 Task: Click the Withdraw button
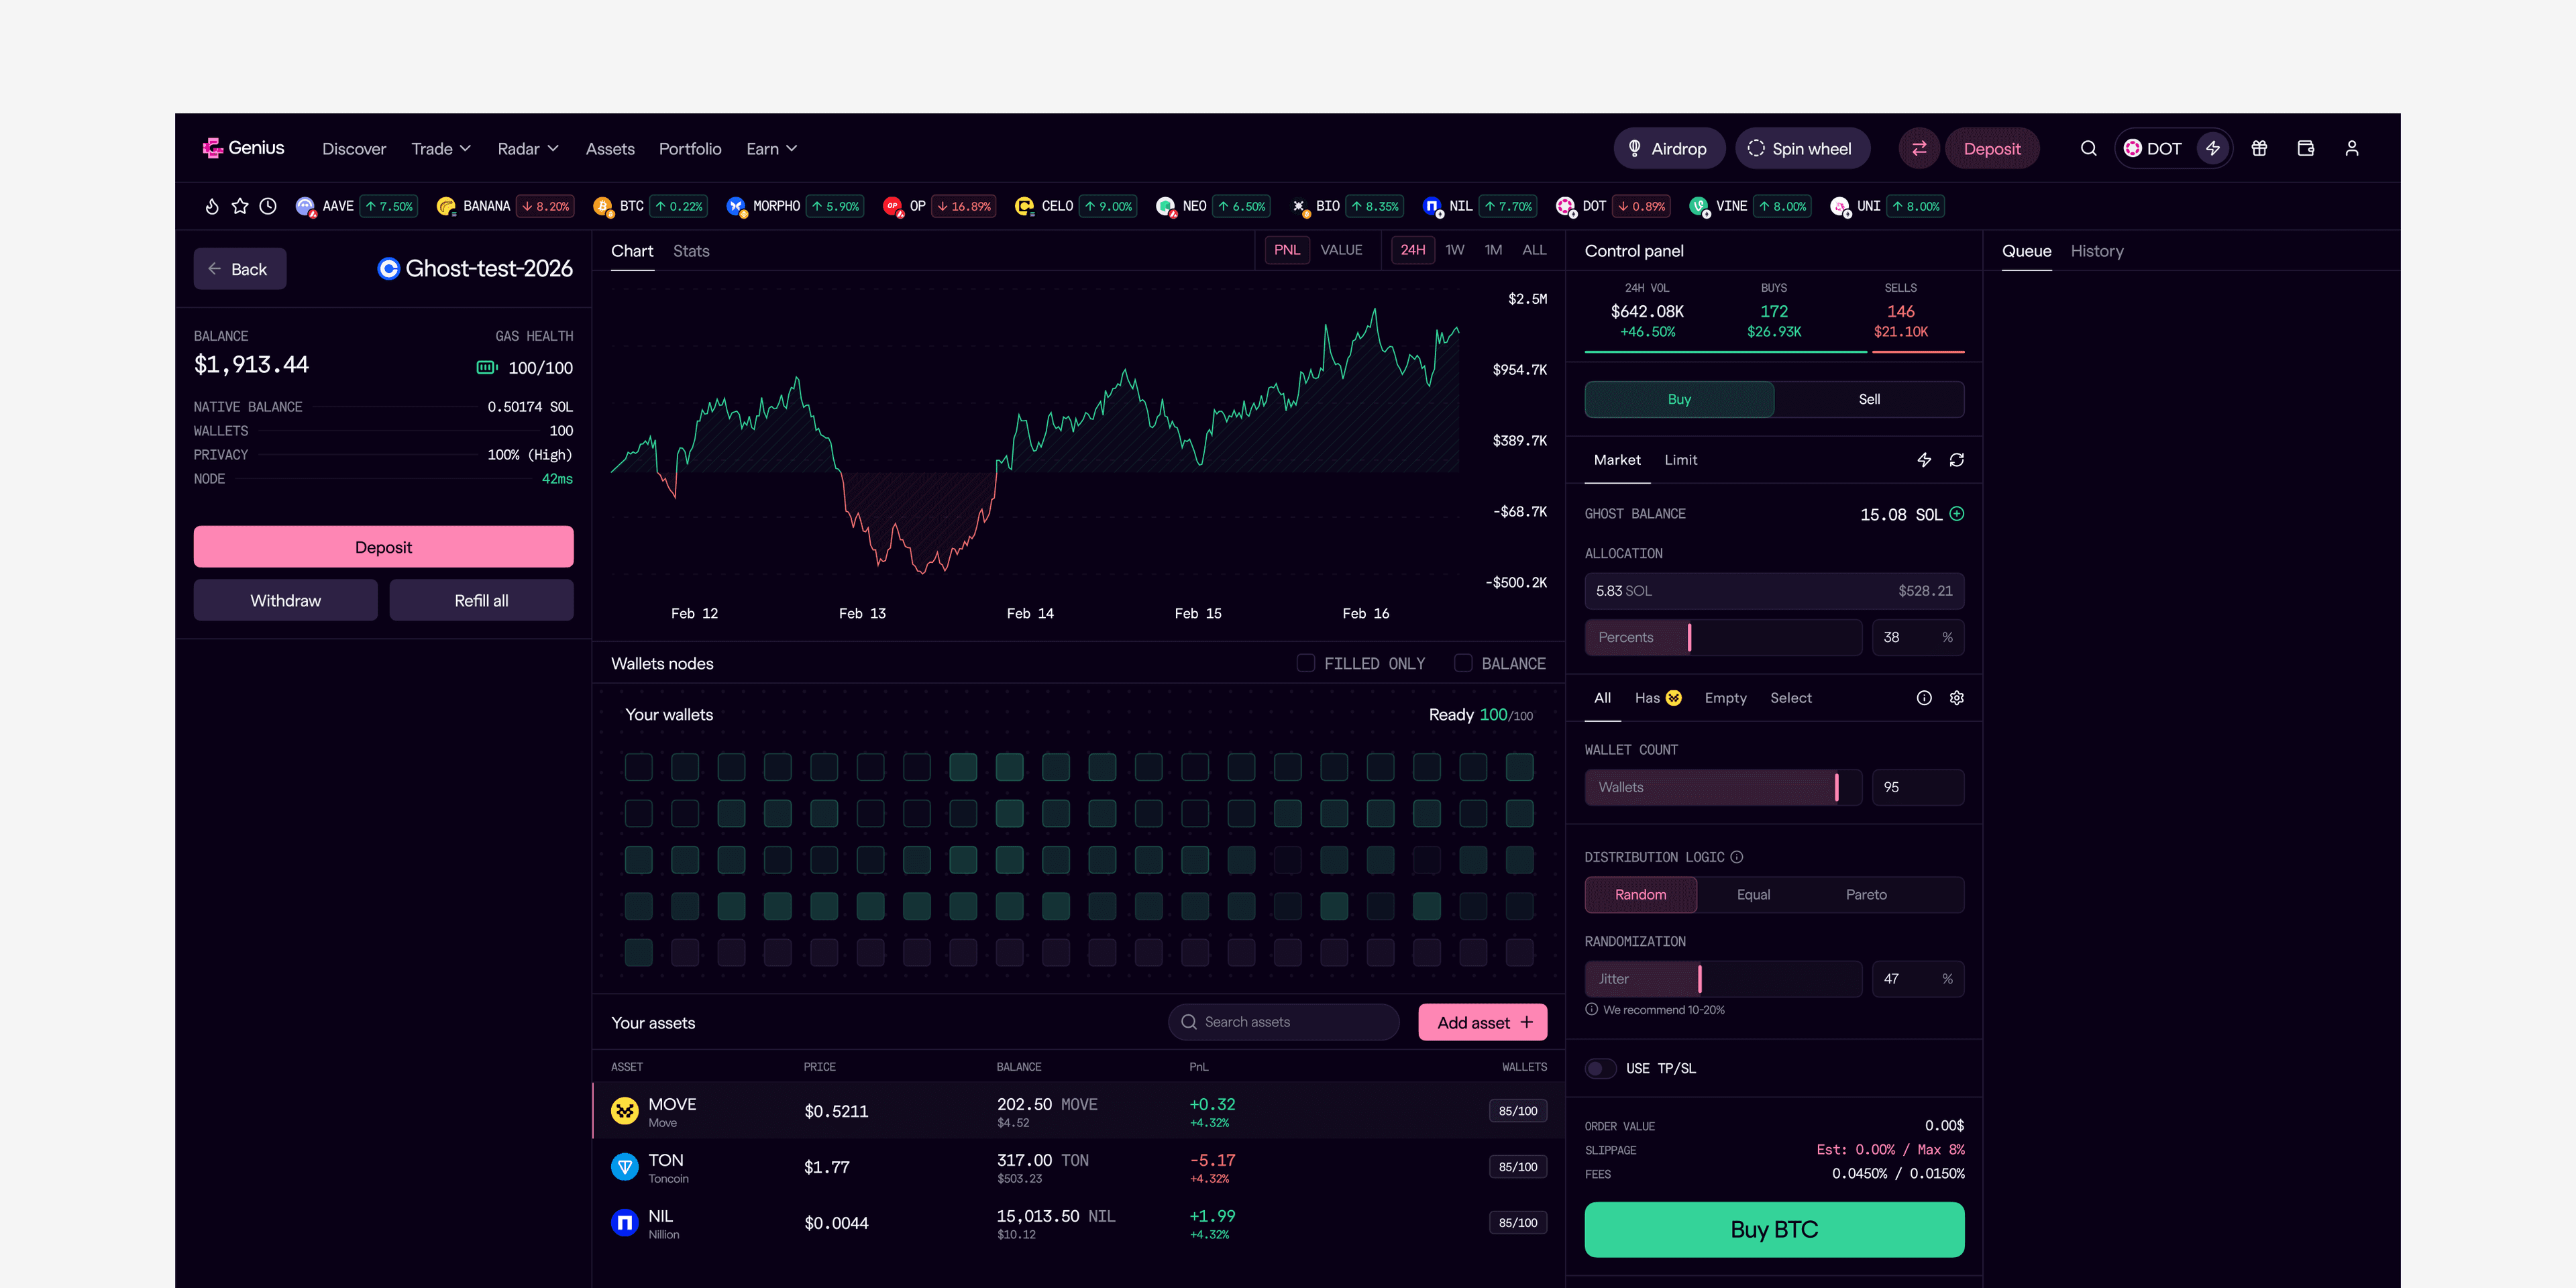[x=286, y=600]
